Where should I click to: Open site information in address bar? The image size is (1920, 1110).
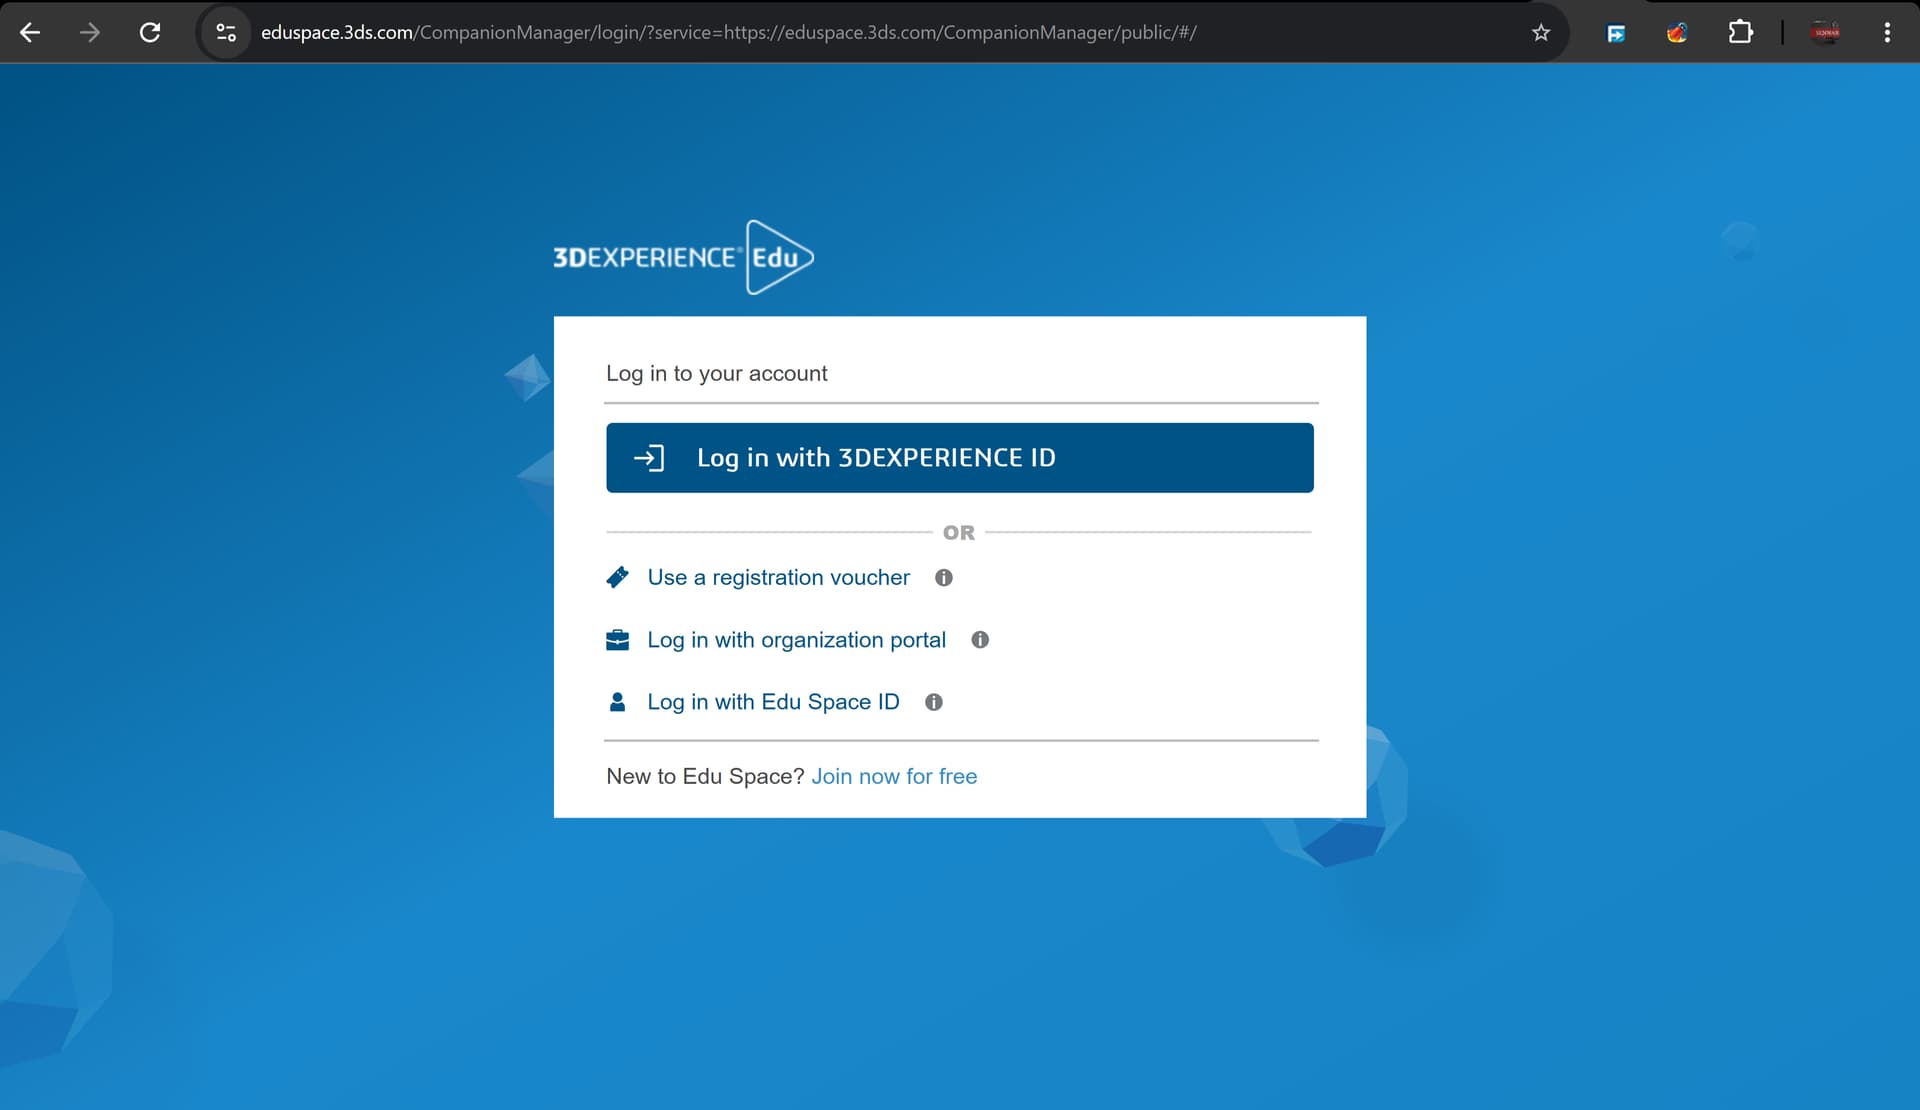[x=226, y=32]
